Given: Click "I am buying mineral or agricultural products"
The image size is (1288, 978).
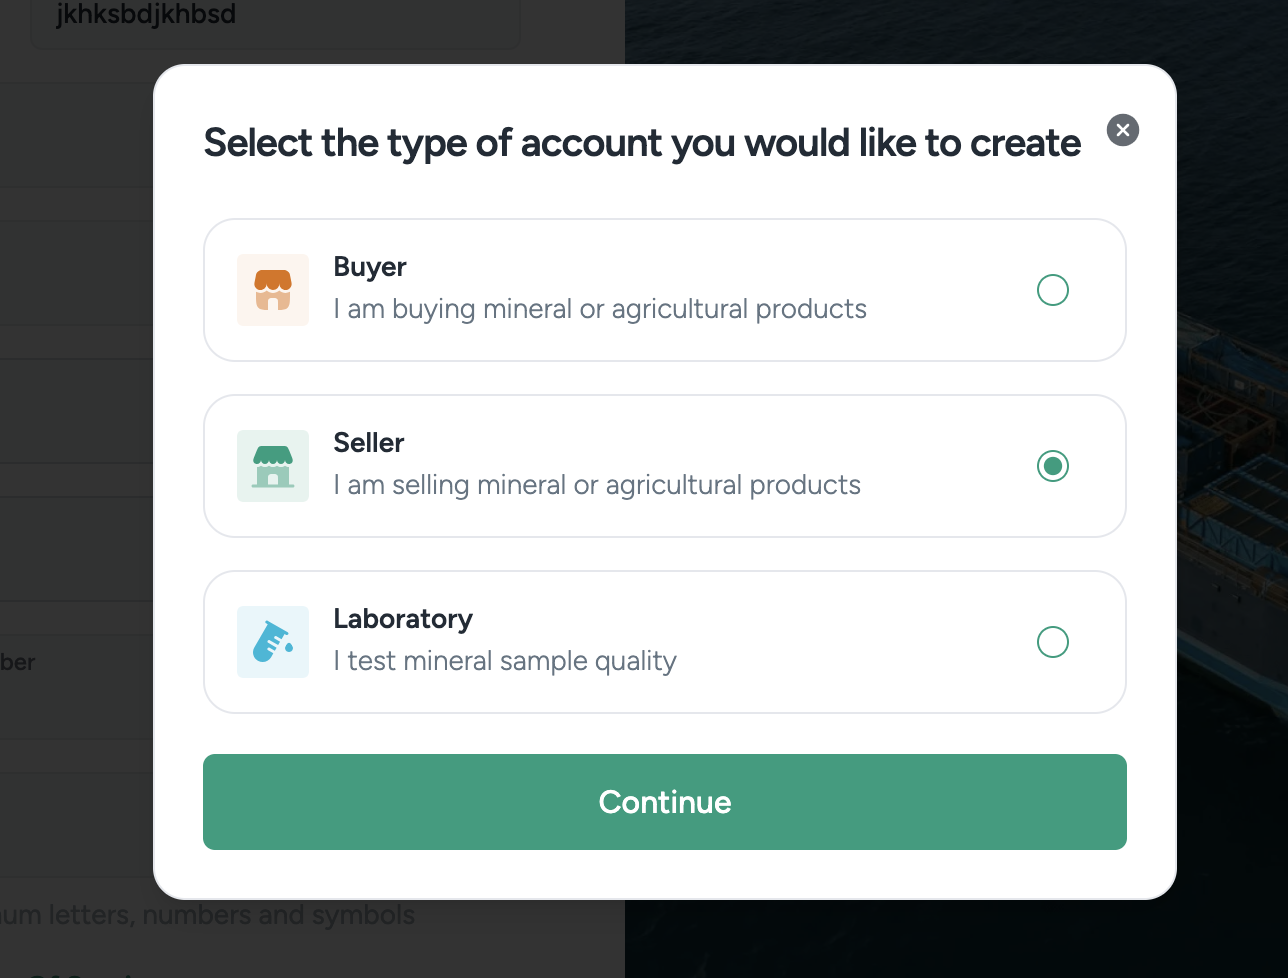Looking at the screenshot, I should tap(600, 309).
